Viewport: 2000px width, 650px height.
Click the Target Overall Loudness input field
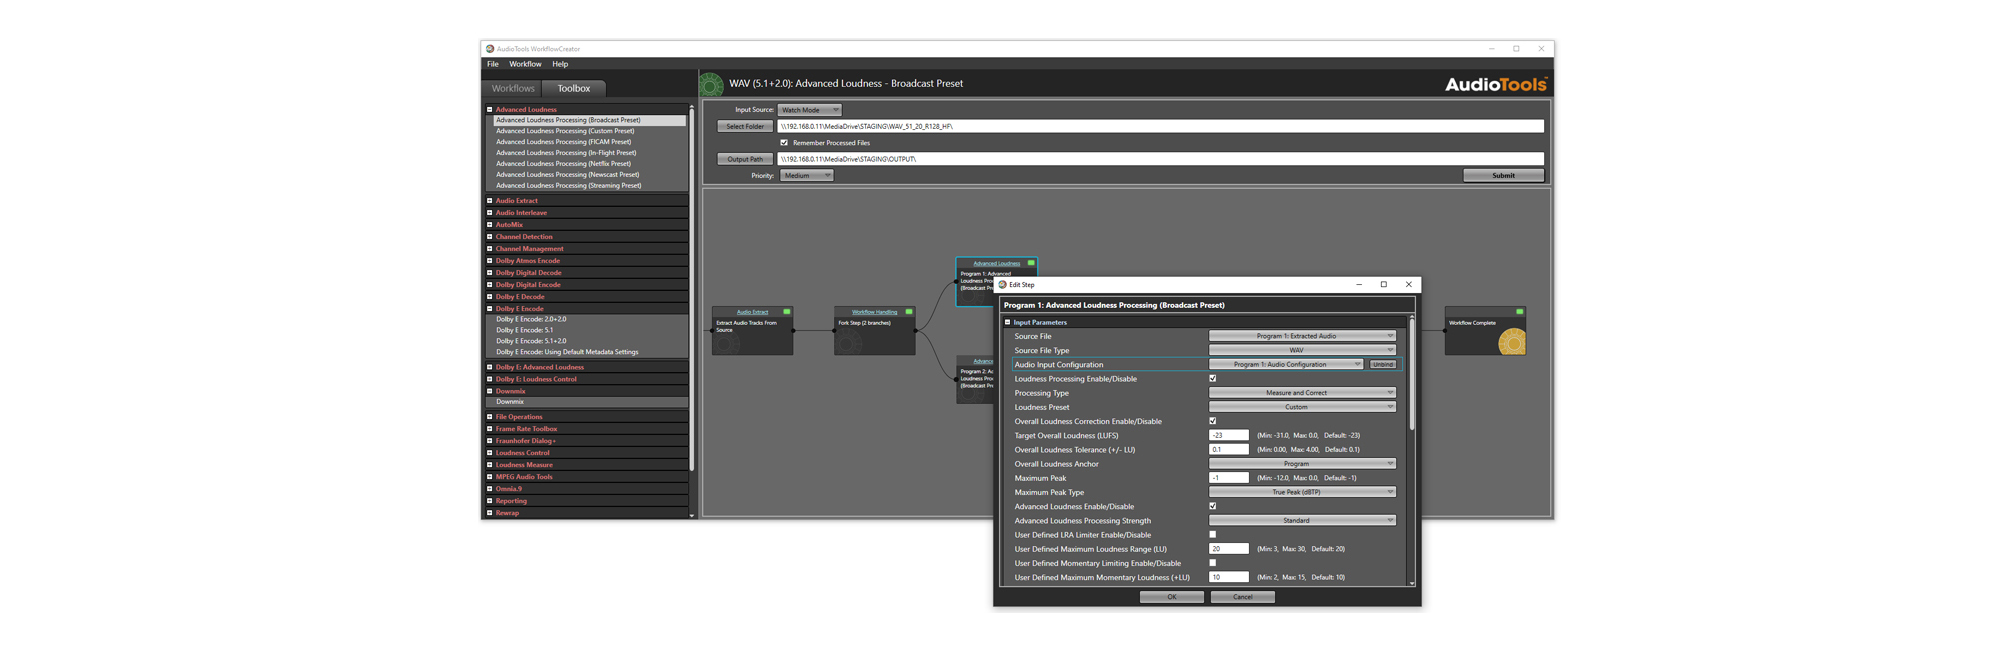click(x=1228, y=436)
